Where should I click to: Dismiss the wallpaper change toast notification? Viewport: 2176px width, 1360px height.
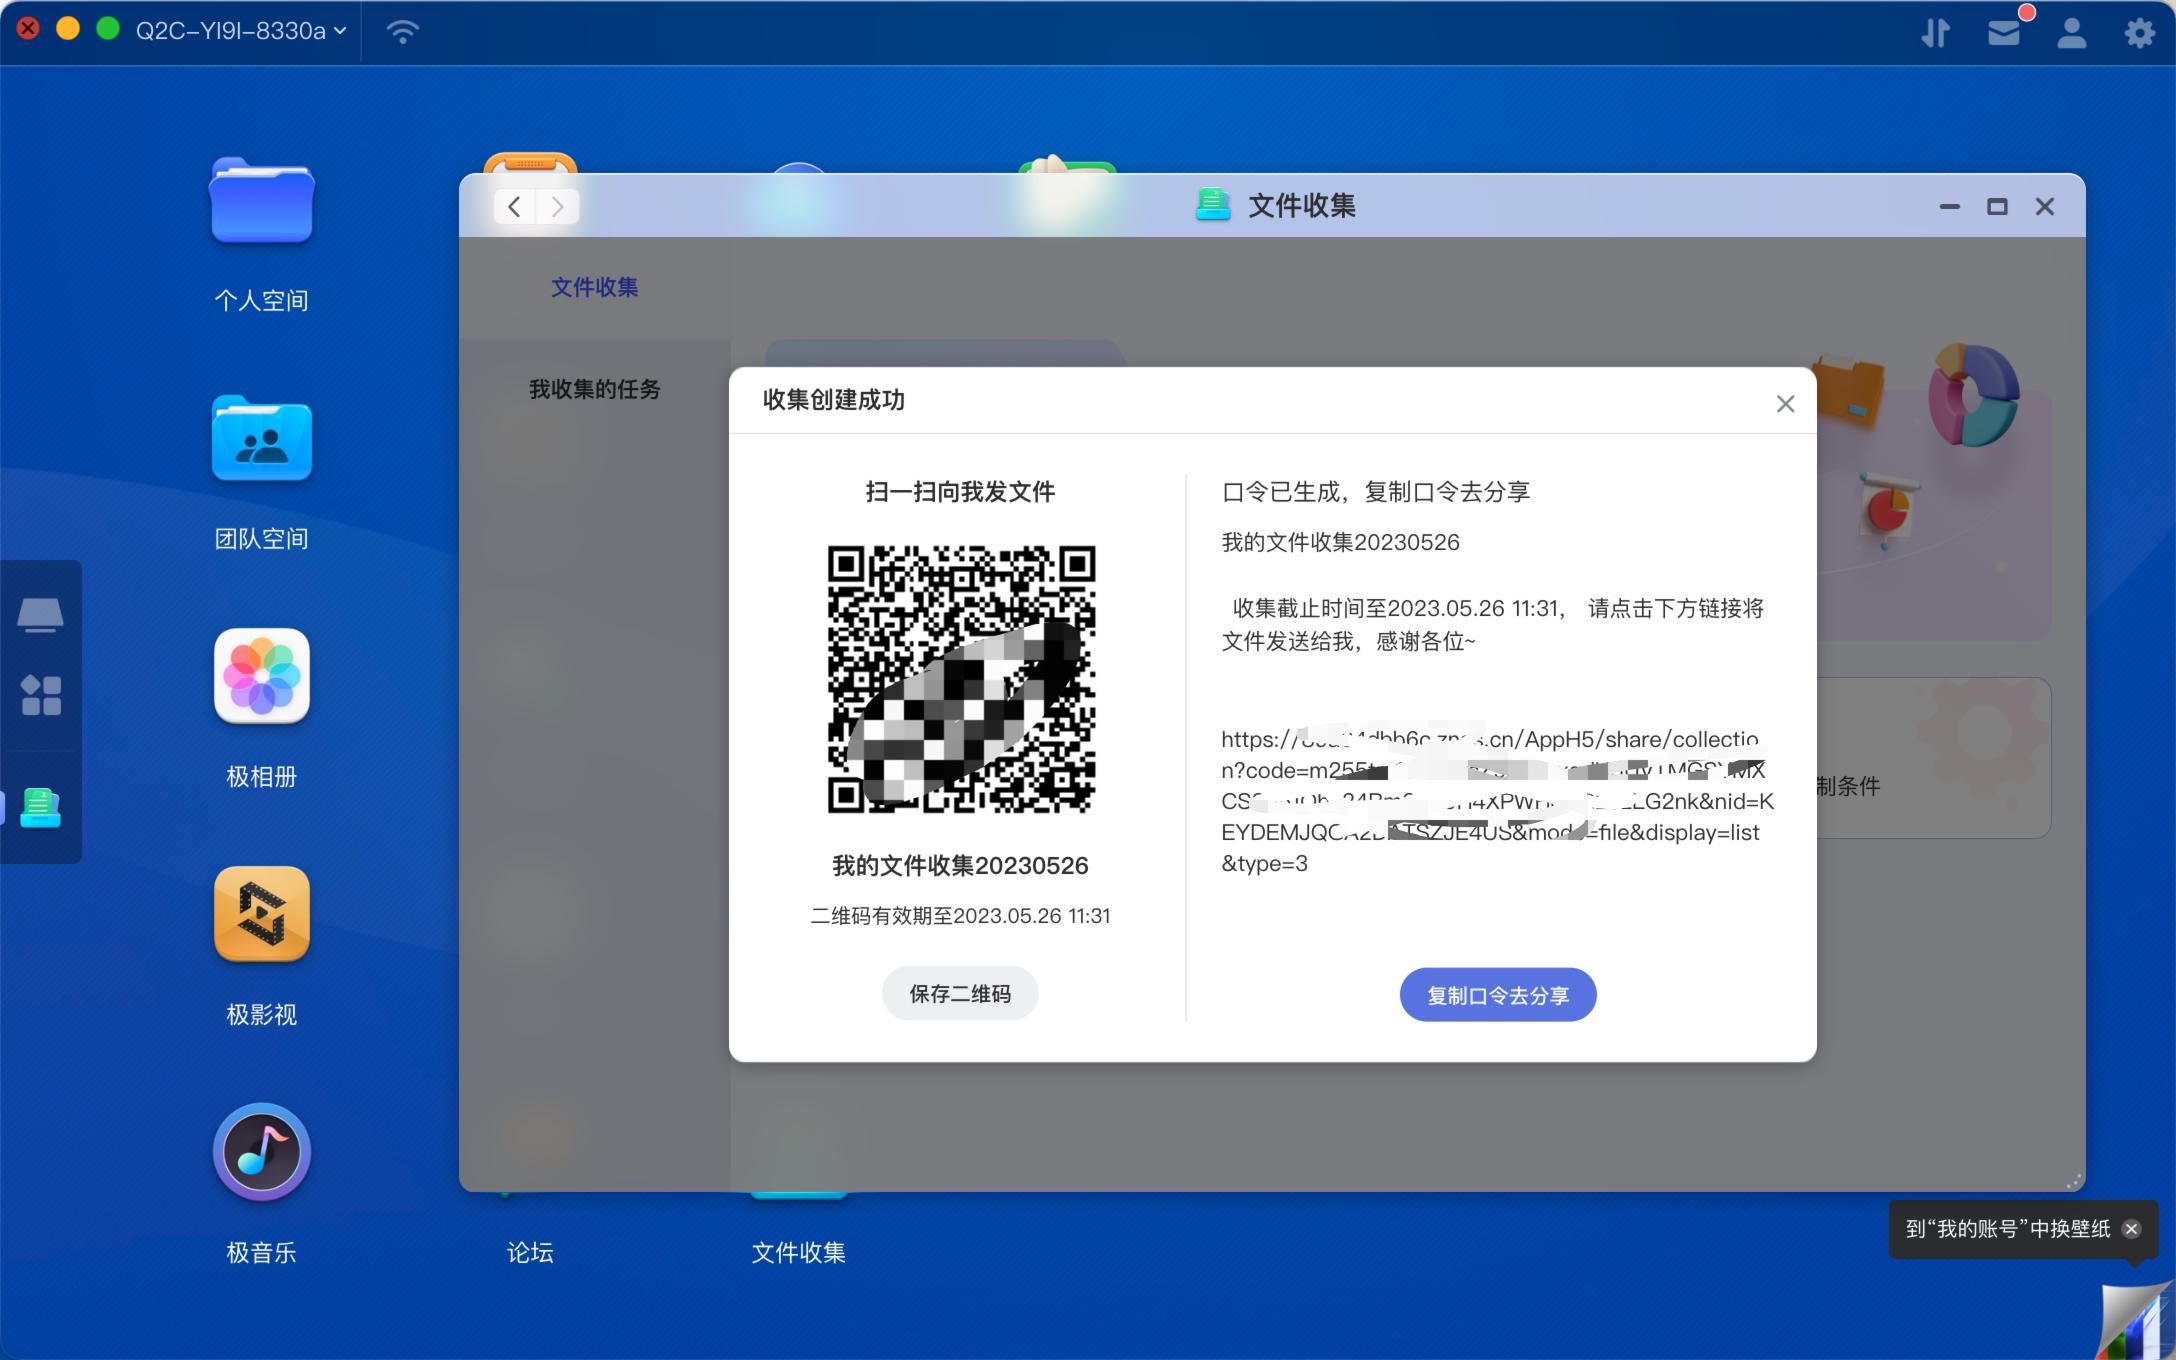pyautogui.click(x=2131, y=1229)
